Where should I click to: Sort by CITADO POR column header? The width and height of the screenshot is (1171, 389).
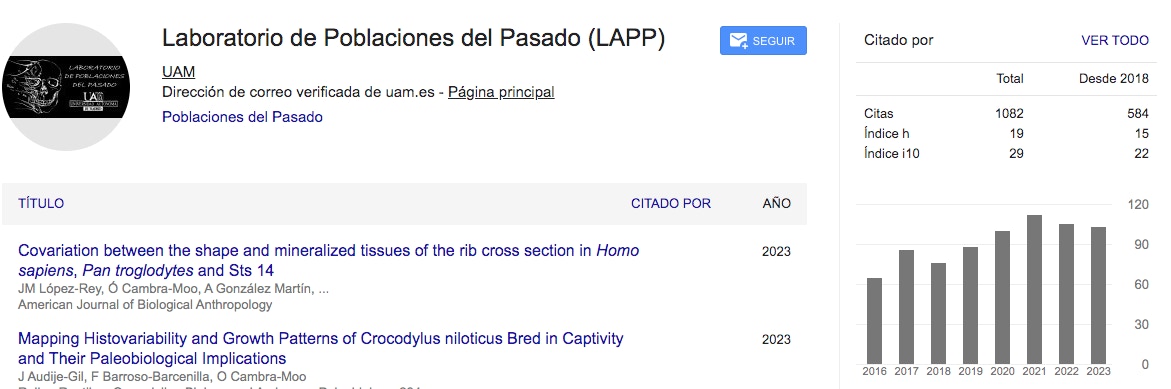671,204
